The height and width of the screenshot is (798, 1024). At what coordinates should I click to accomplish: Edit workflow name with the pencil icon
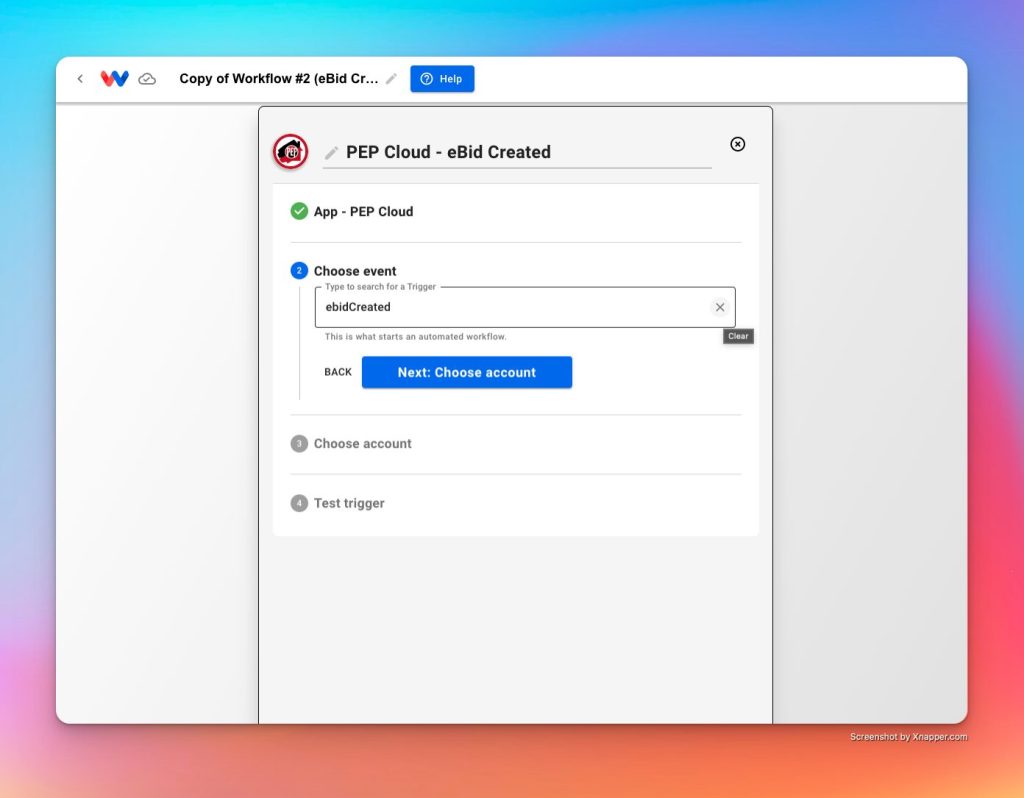tap(391, 79)
